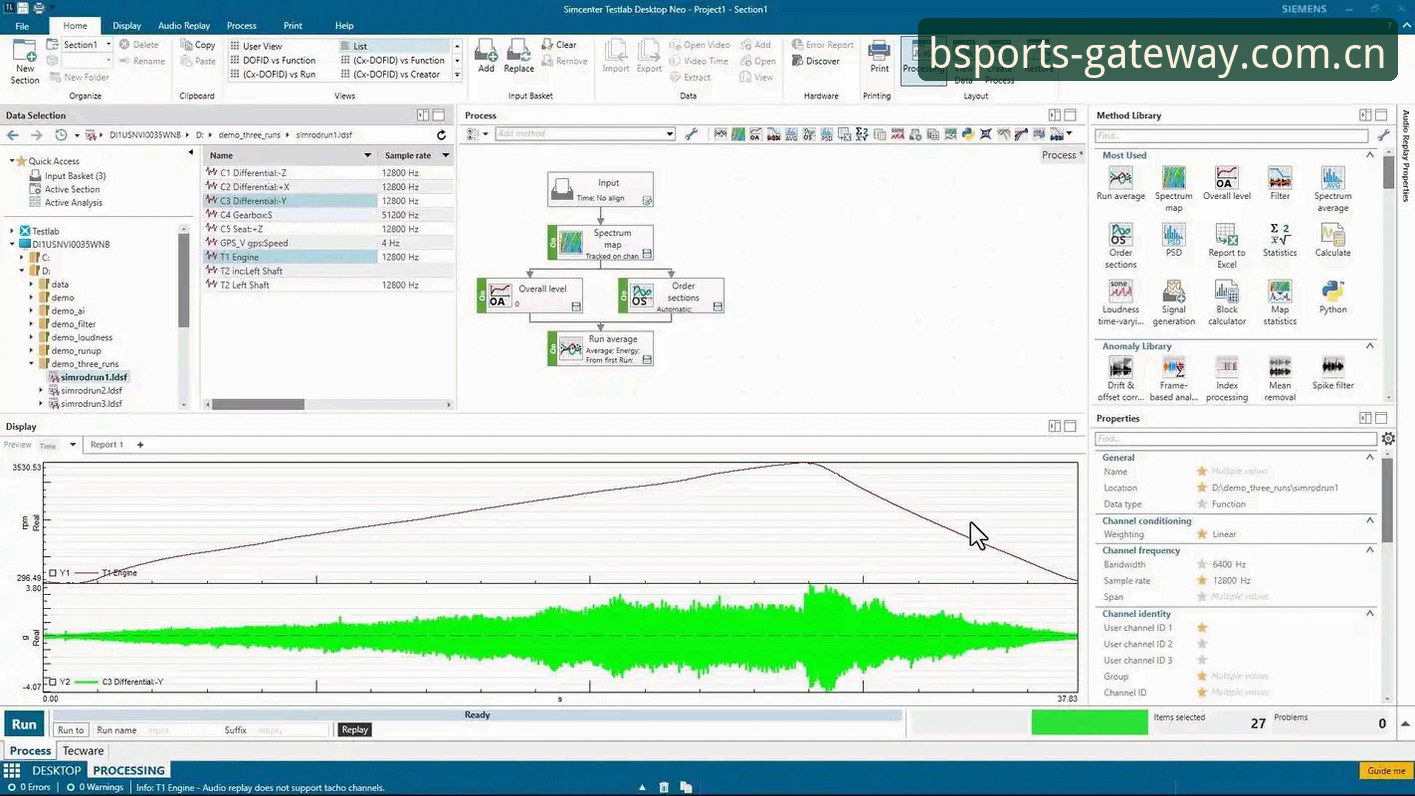The width and height of the screenshot is (1415, 796).
Task: Click the PSD method icon
Action: pos(1173,235)
